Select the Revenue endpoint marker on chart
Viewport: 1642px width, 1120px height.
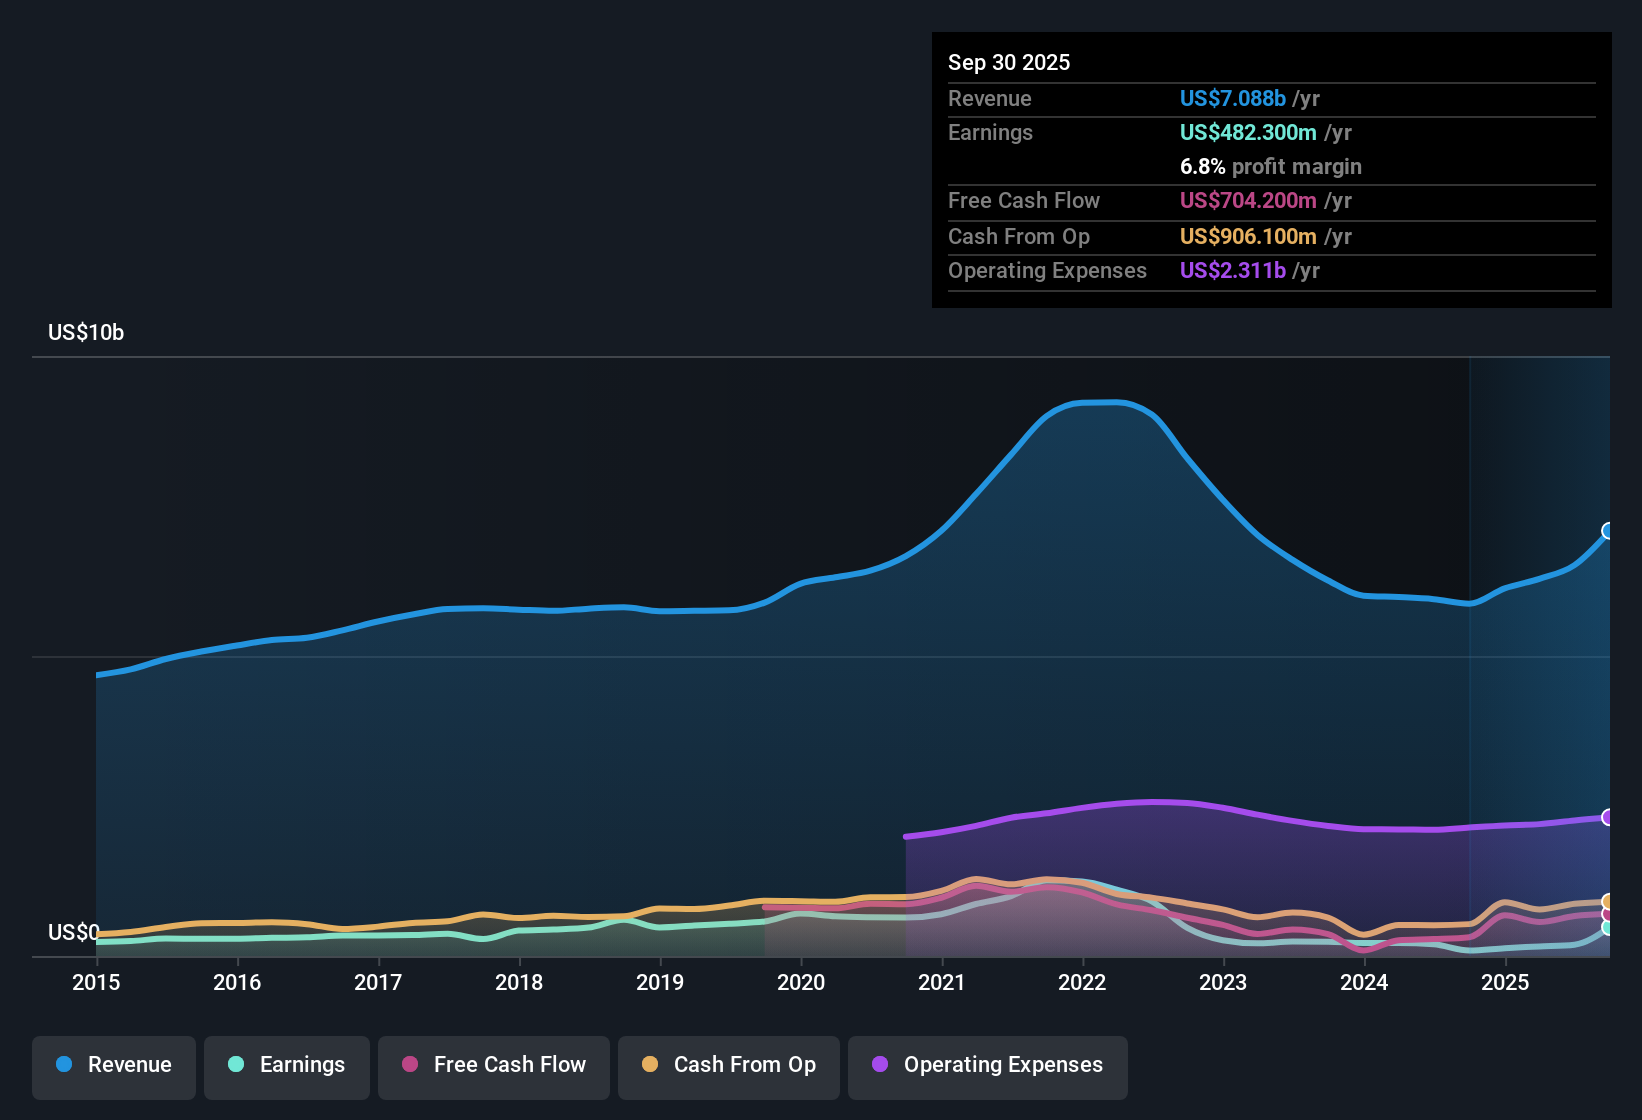(x=1609, y=531)
